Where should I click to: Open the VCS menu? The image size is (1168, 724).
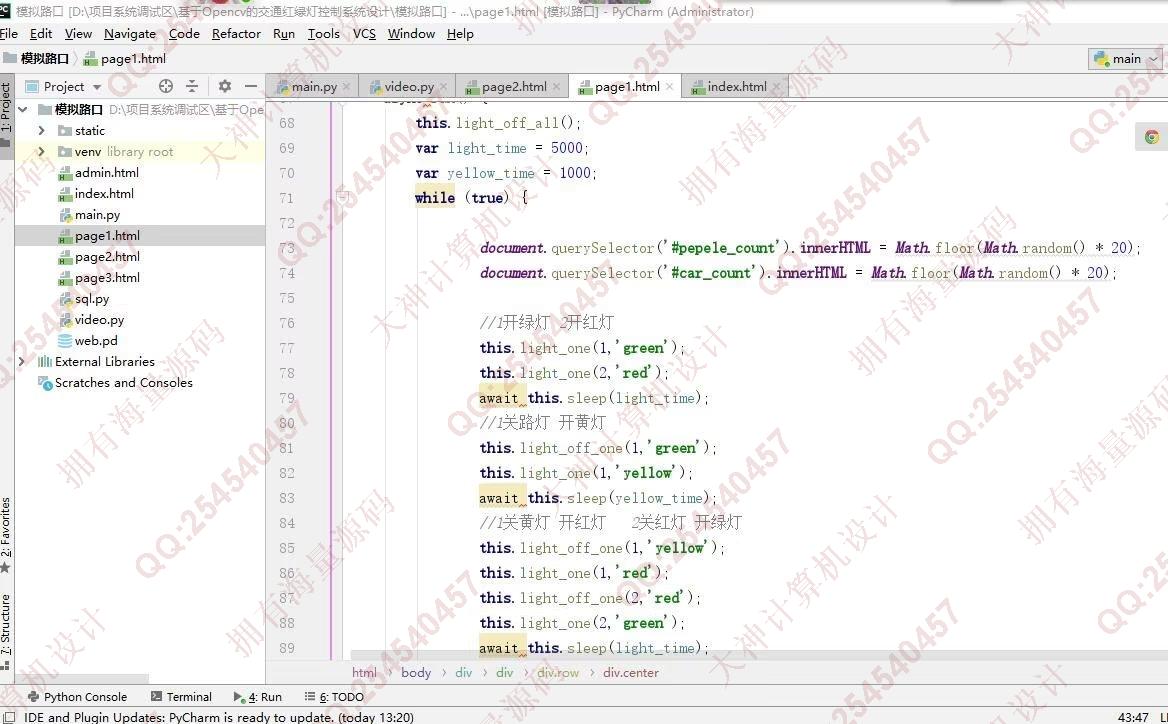pyautogui.click(x=364, y=34)
